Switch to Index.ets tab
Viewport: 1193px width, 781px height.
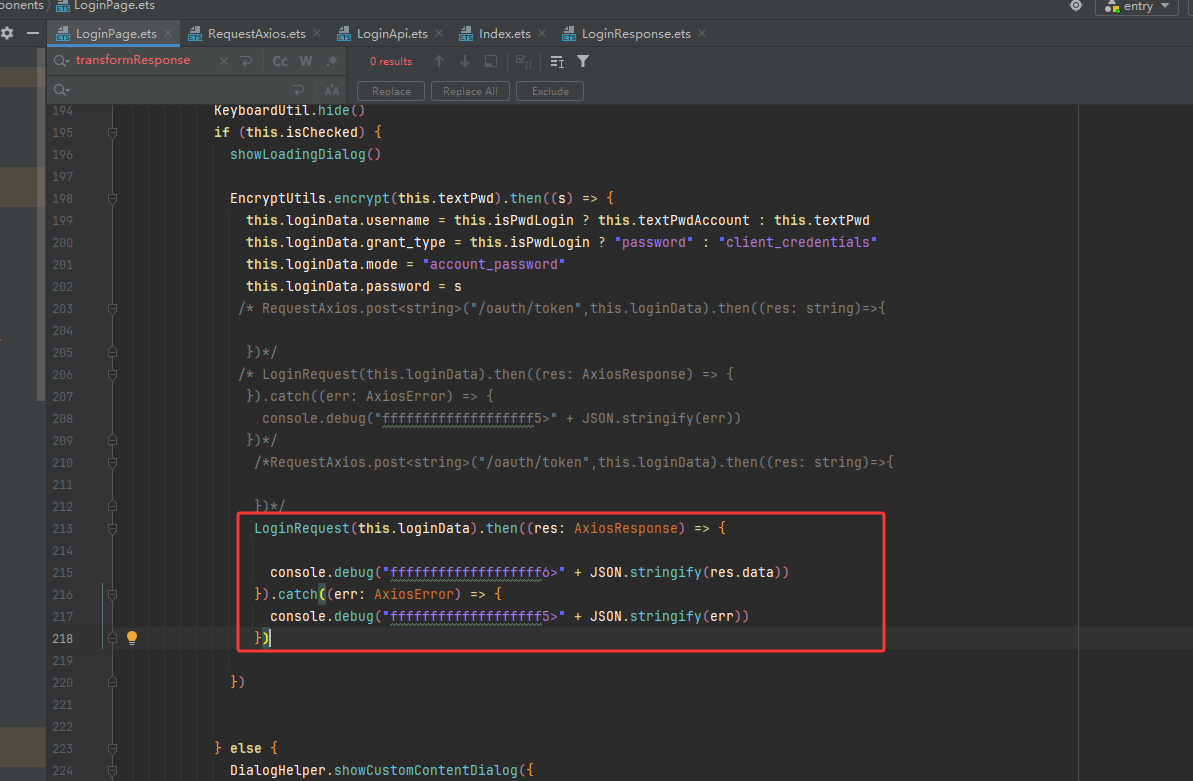pos(504,33)
